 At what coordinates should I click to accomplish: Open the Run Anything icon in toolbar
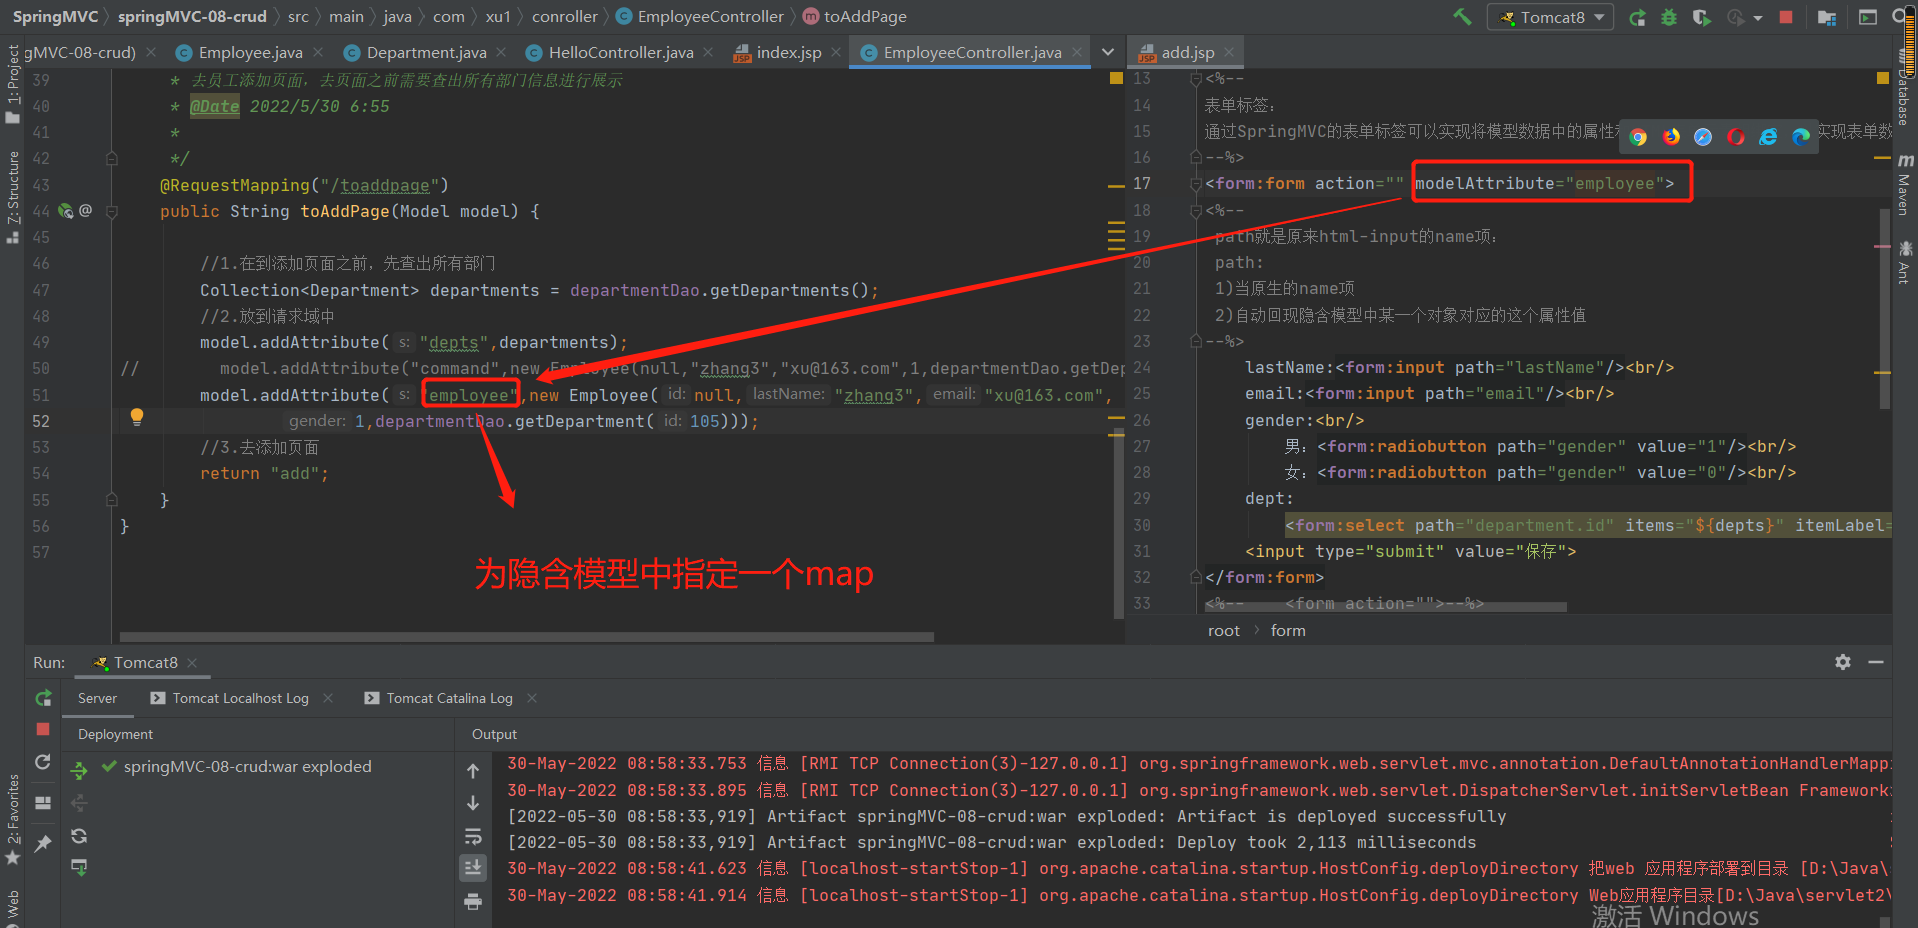coord(1867,17)
